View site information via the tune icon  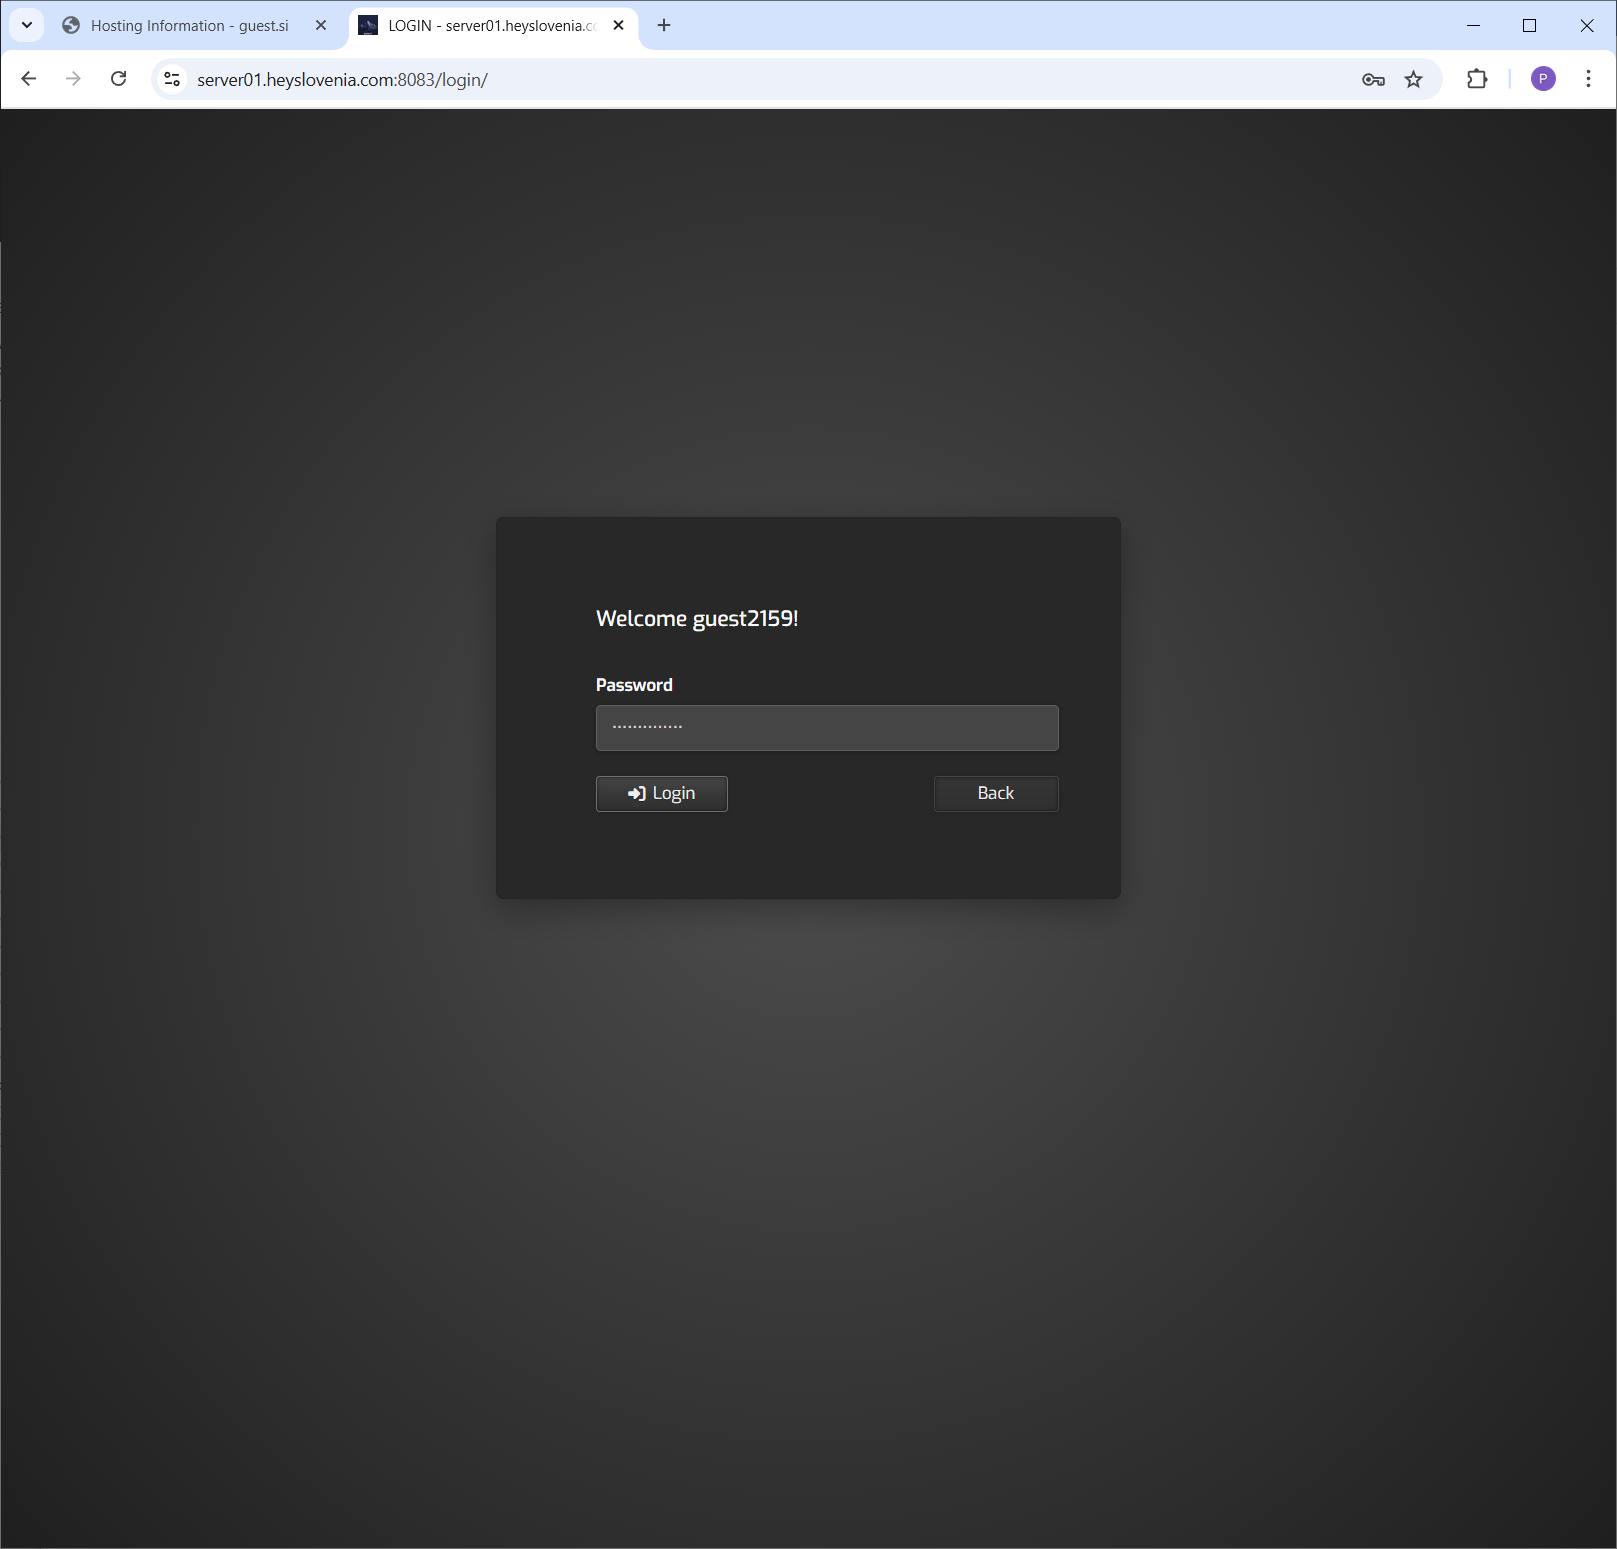click(170, 78)
